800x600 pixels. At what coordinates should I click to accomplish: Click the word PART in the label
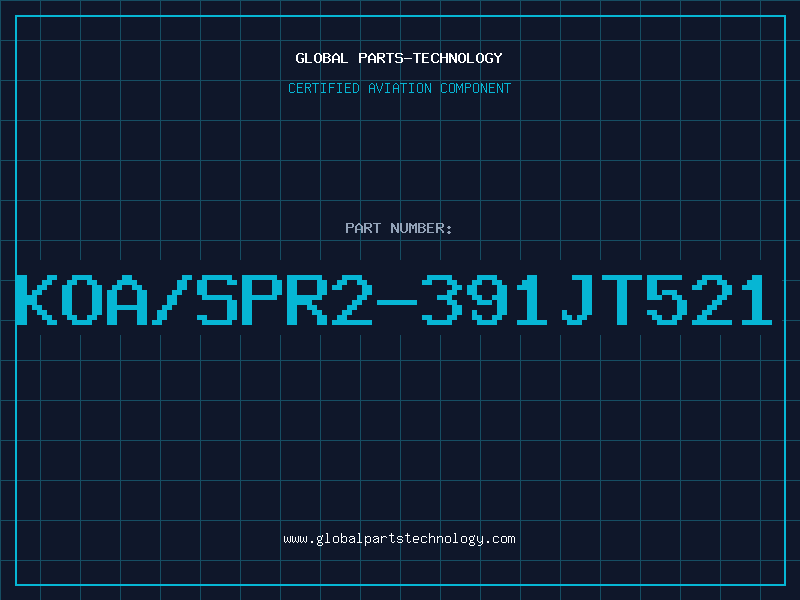click(363, 228)
